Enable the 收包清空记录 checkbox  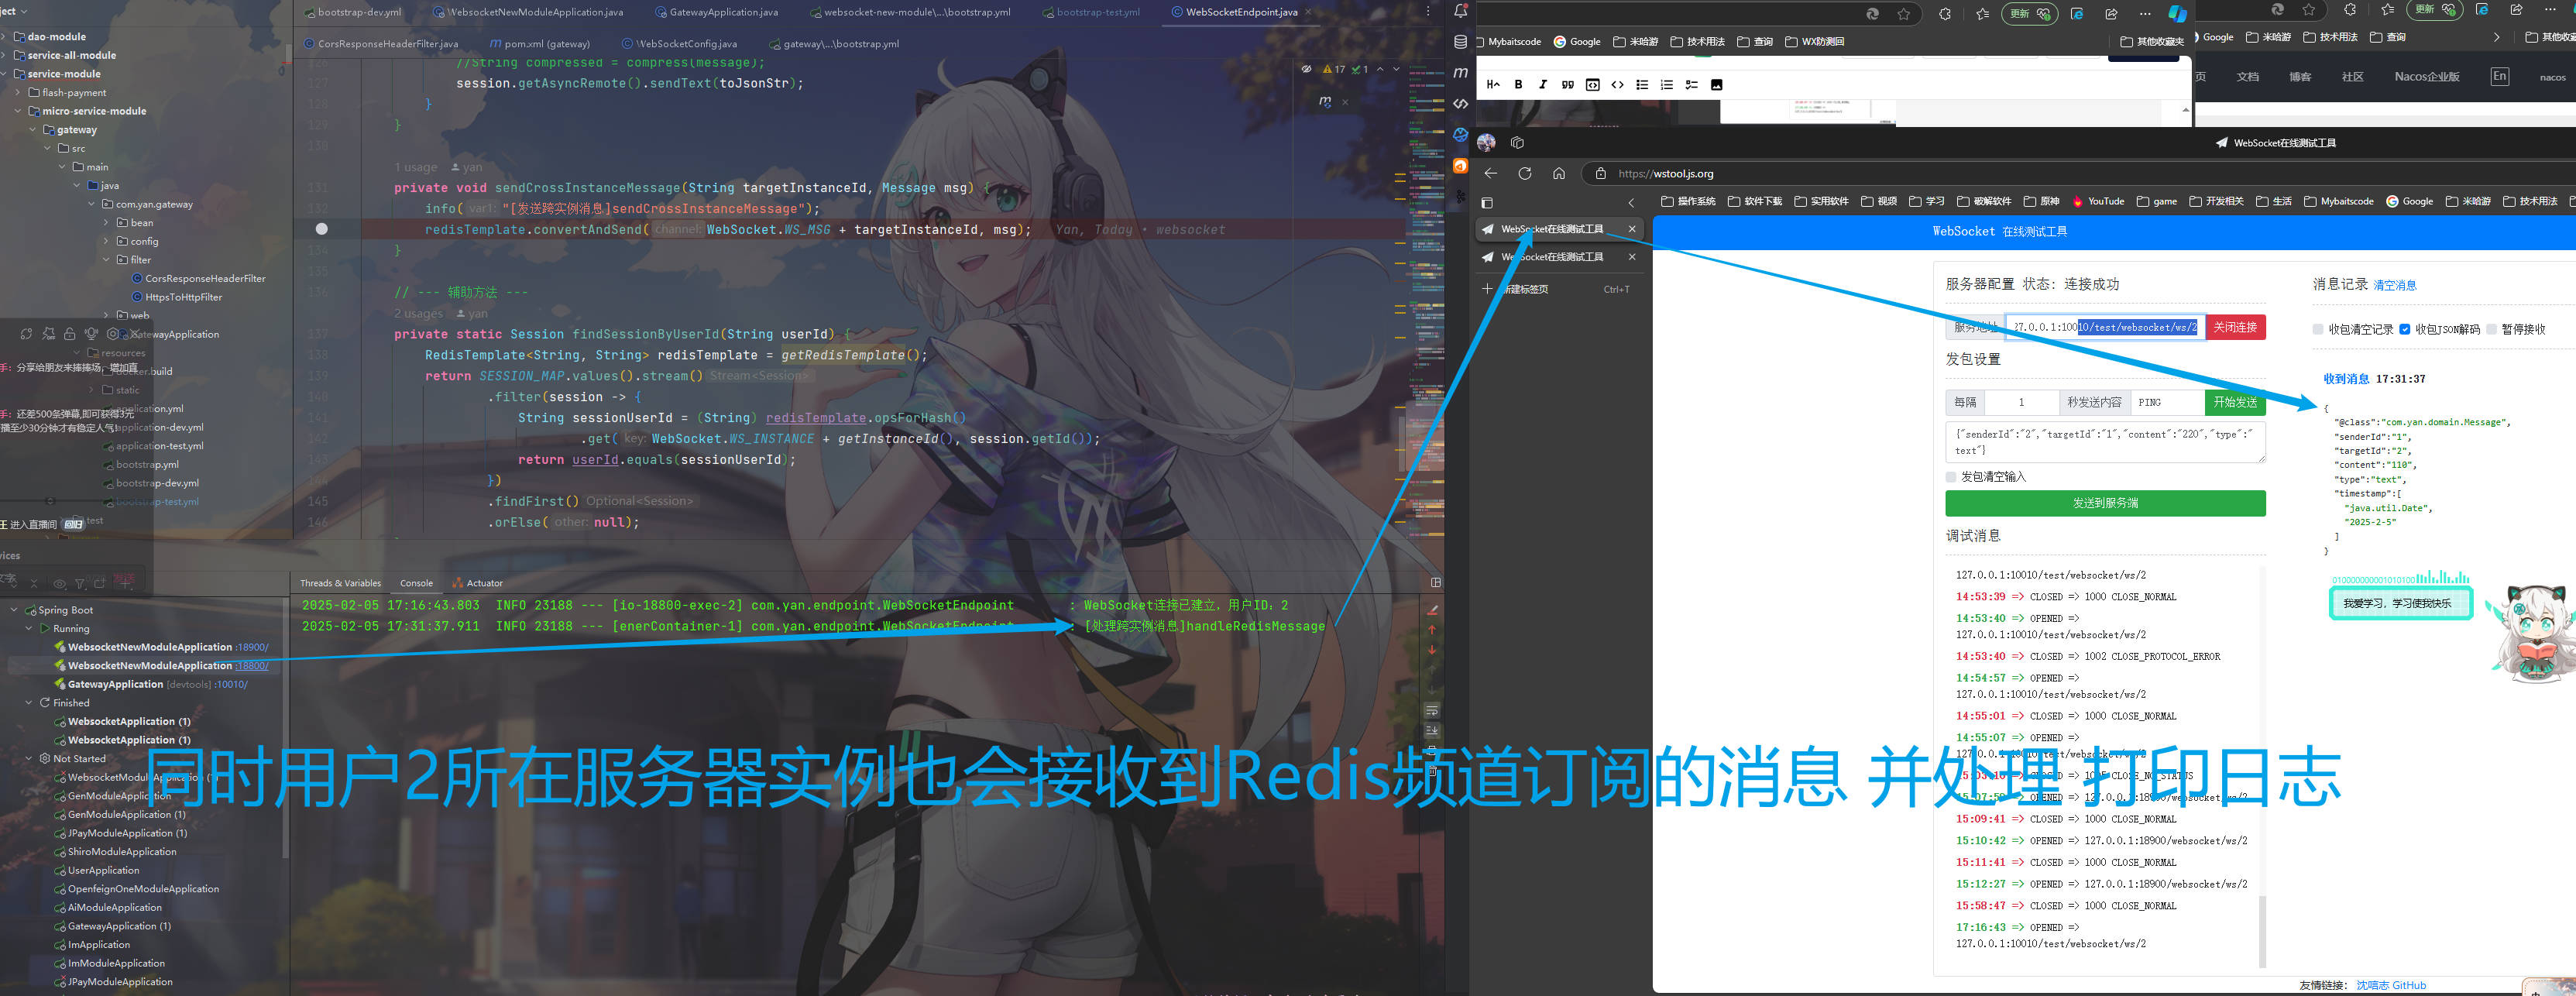click(x=2318, y=329)
